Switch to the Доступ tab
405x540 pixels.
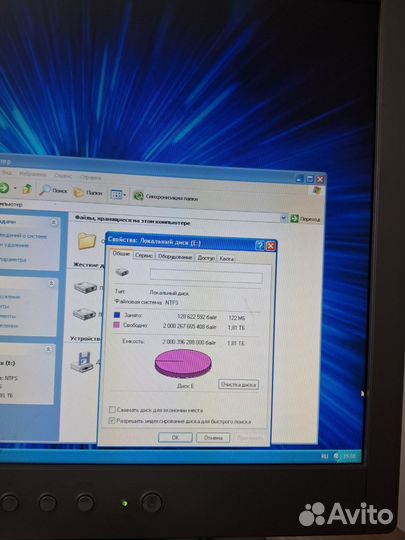(x=206, y=258)
